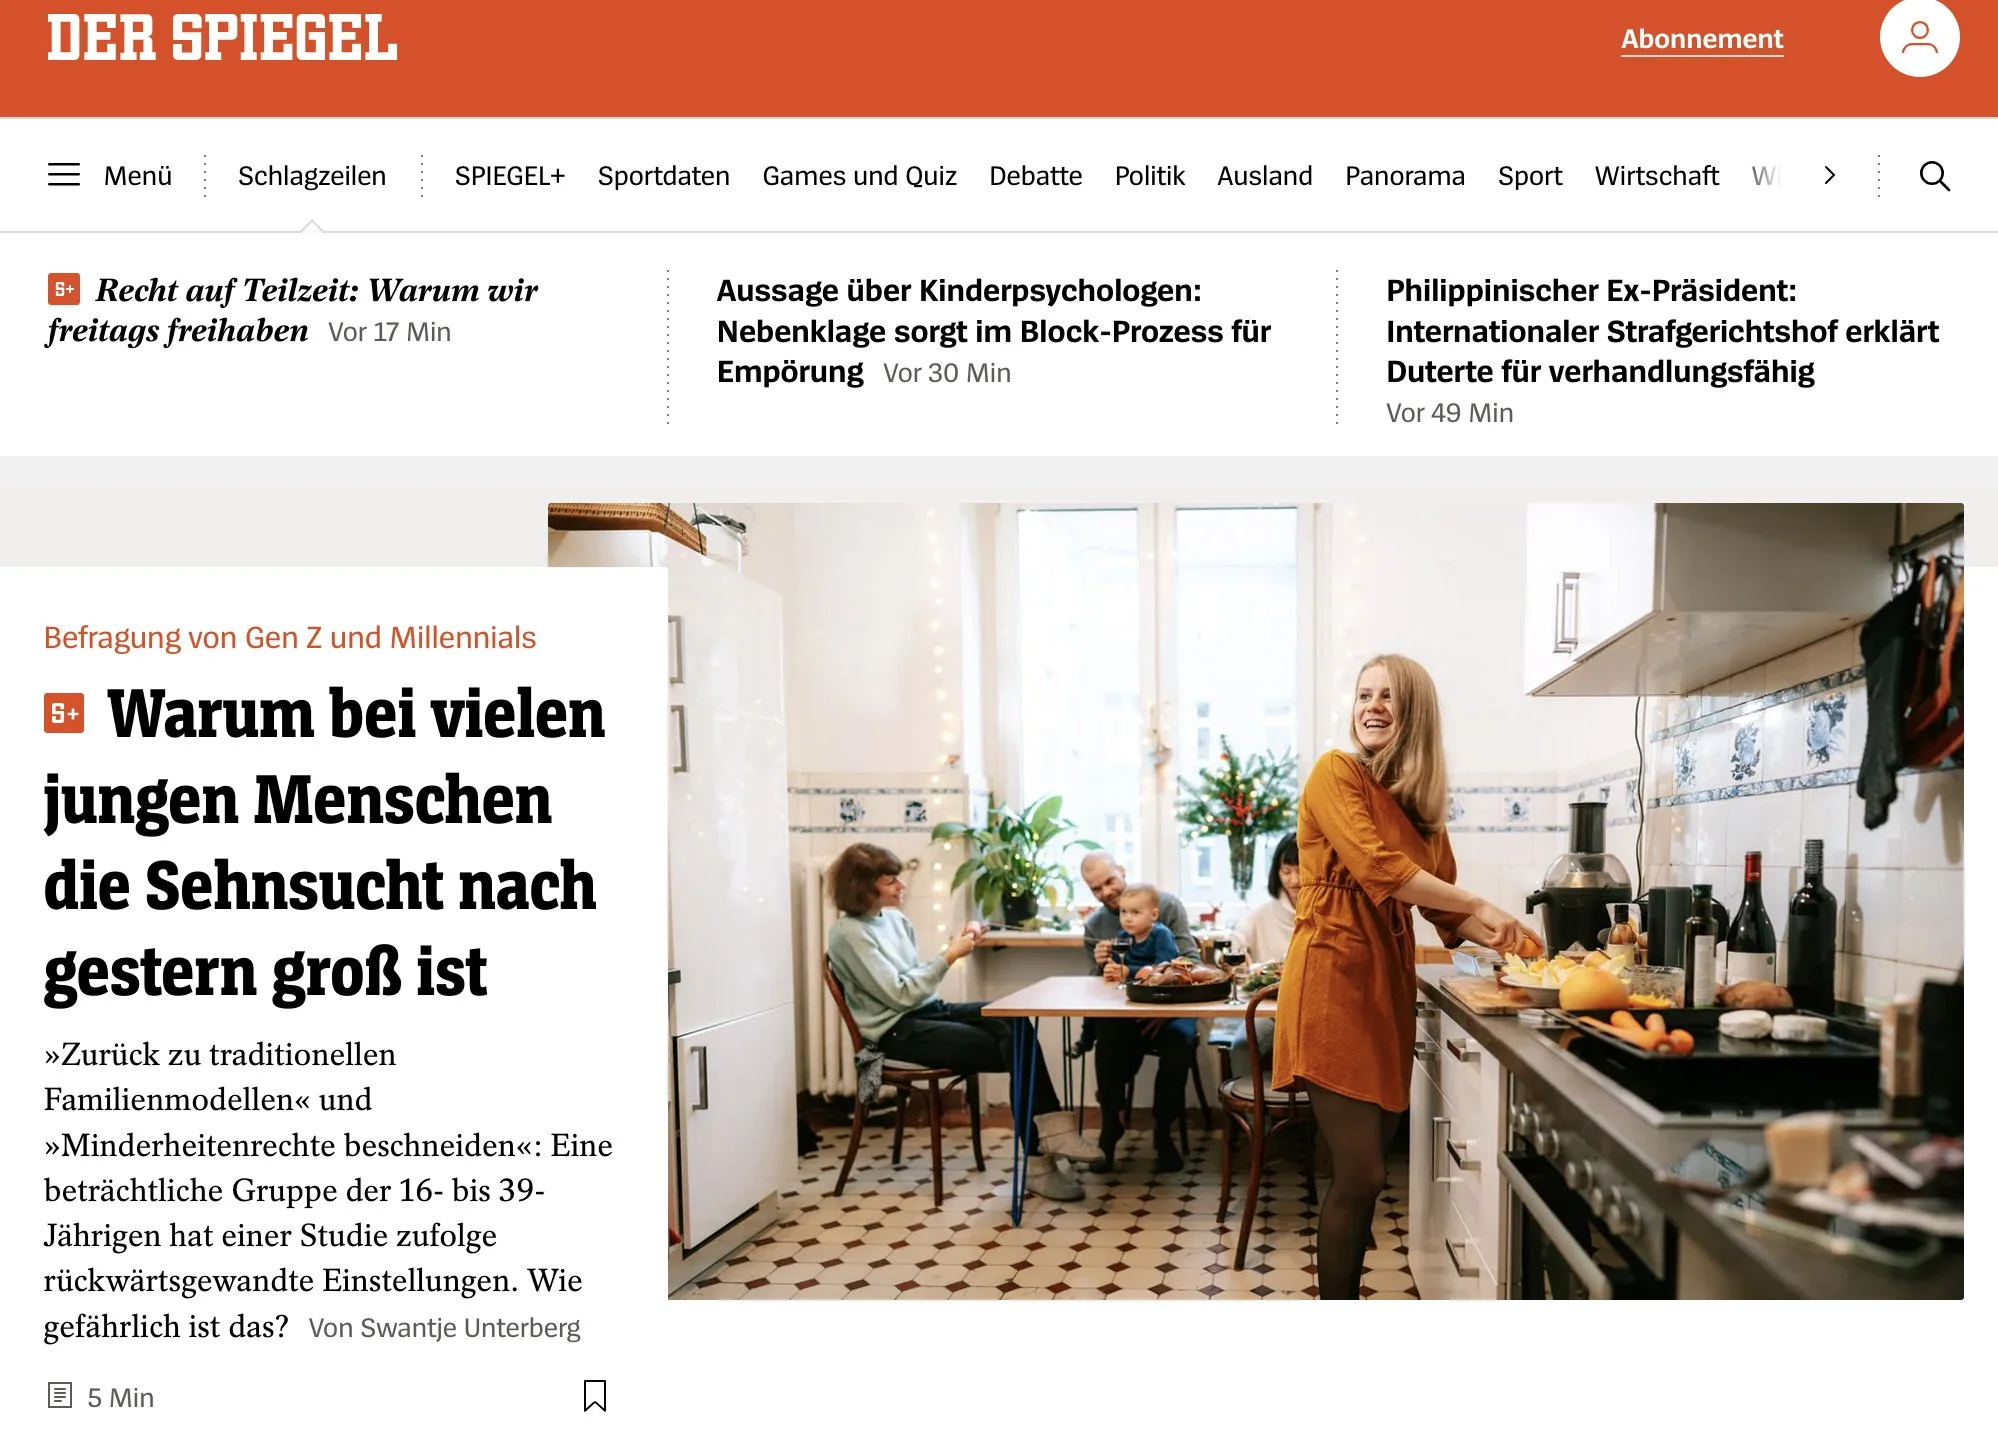Click the S+ badge beside Recht auf Teilzeit
The image size is (1998, 1442).
click(64, 289)
